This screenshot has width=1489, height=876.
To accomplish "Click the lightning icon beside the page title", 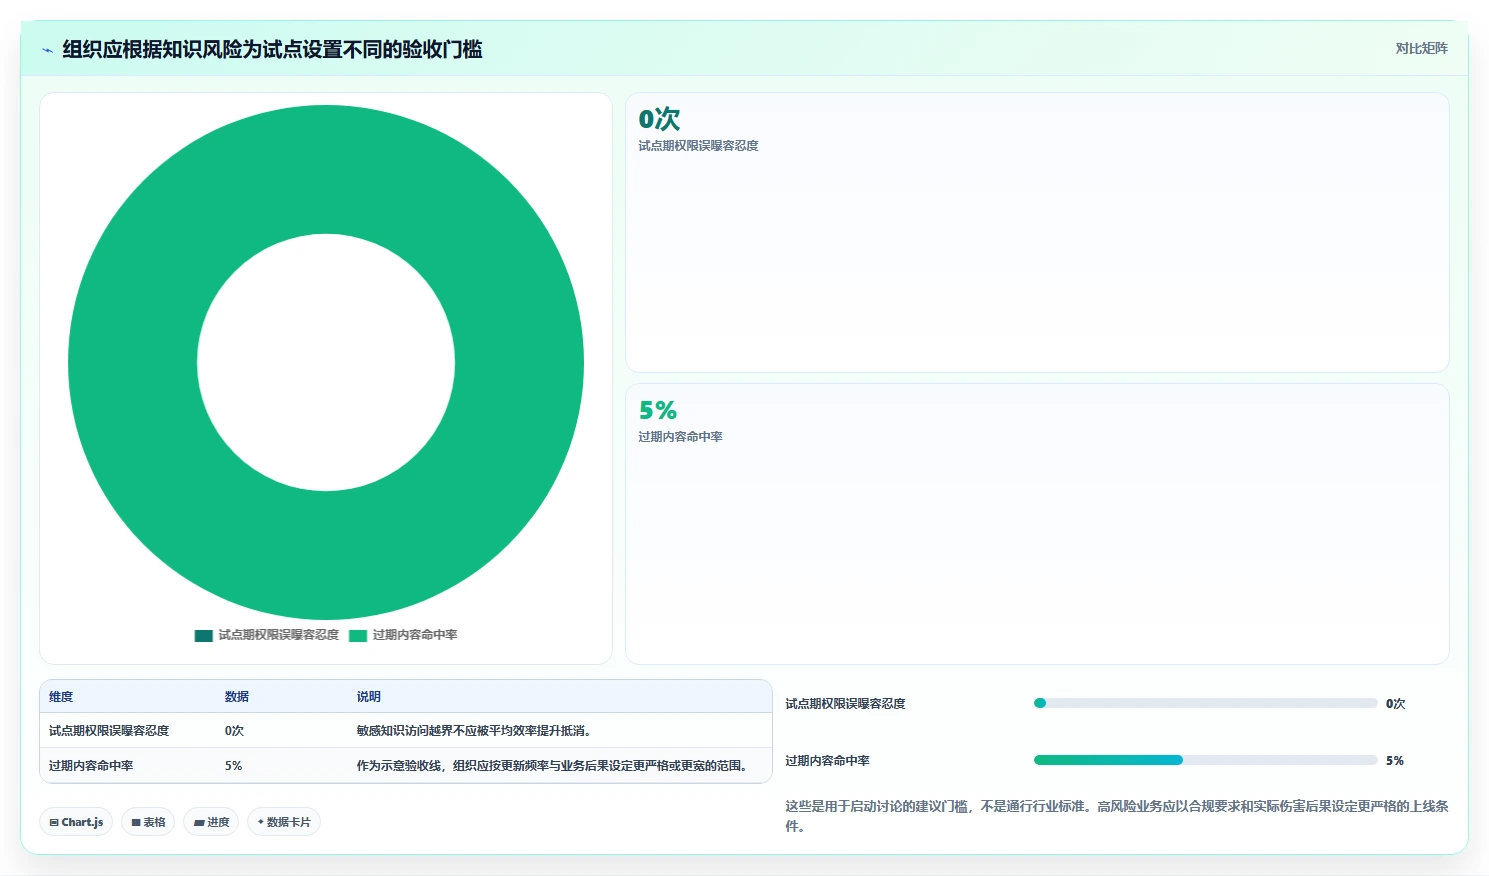I will [47, 50].
